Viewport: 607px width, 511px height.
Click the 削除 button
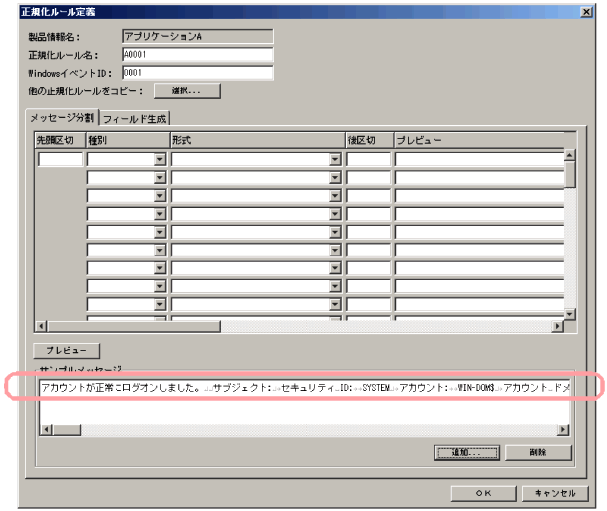[x=538, y=452]
